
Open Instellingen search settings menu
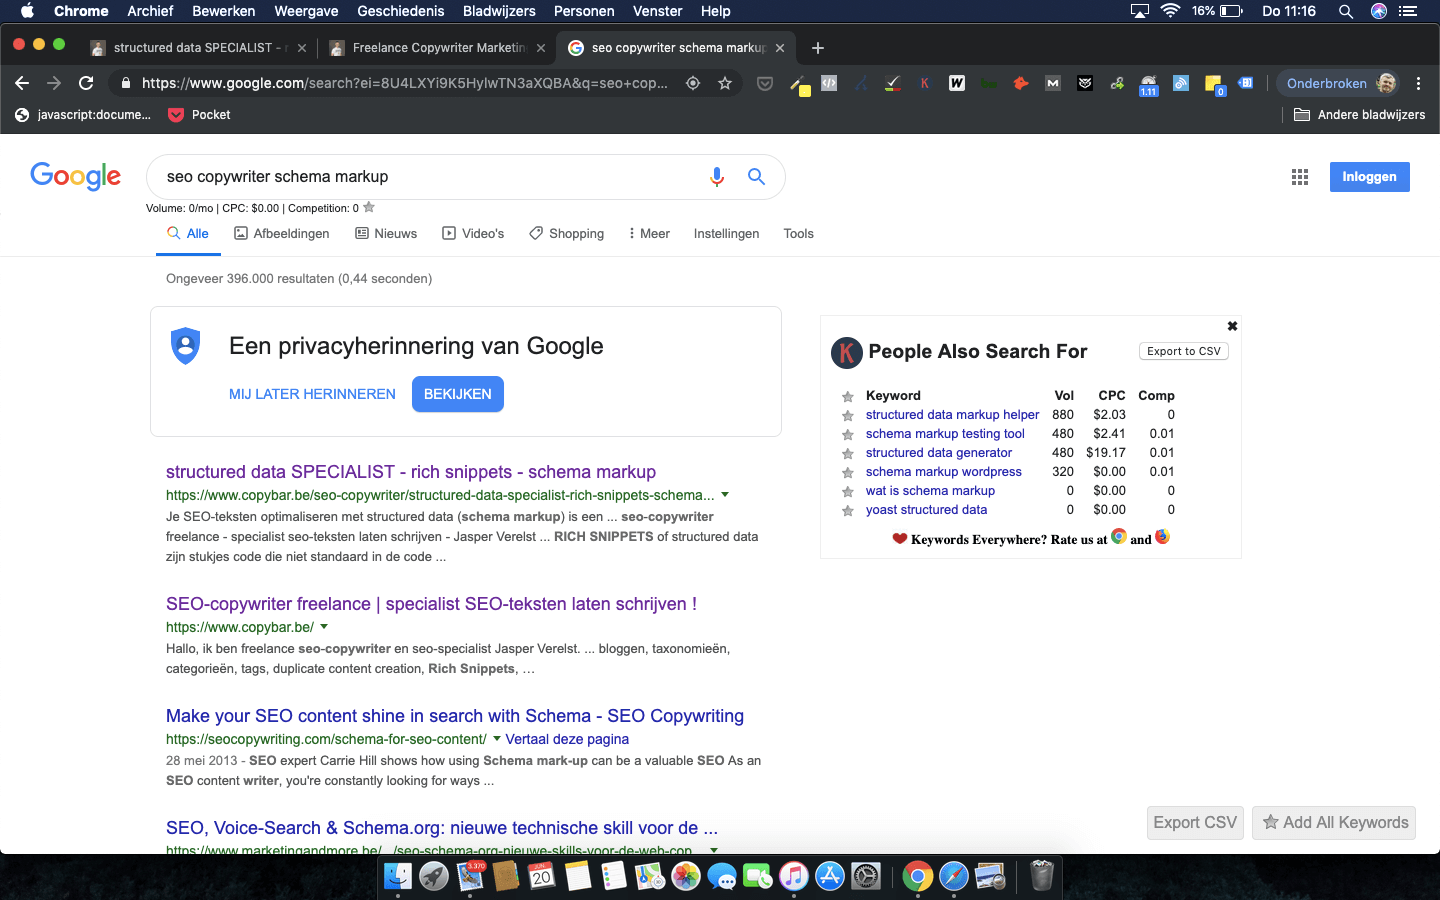point(726,233)
